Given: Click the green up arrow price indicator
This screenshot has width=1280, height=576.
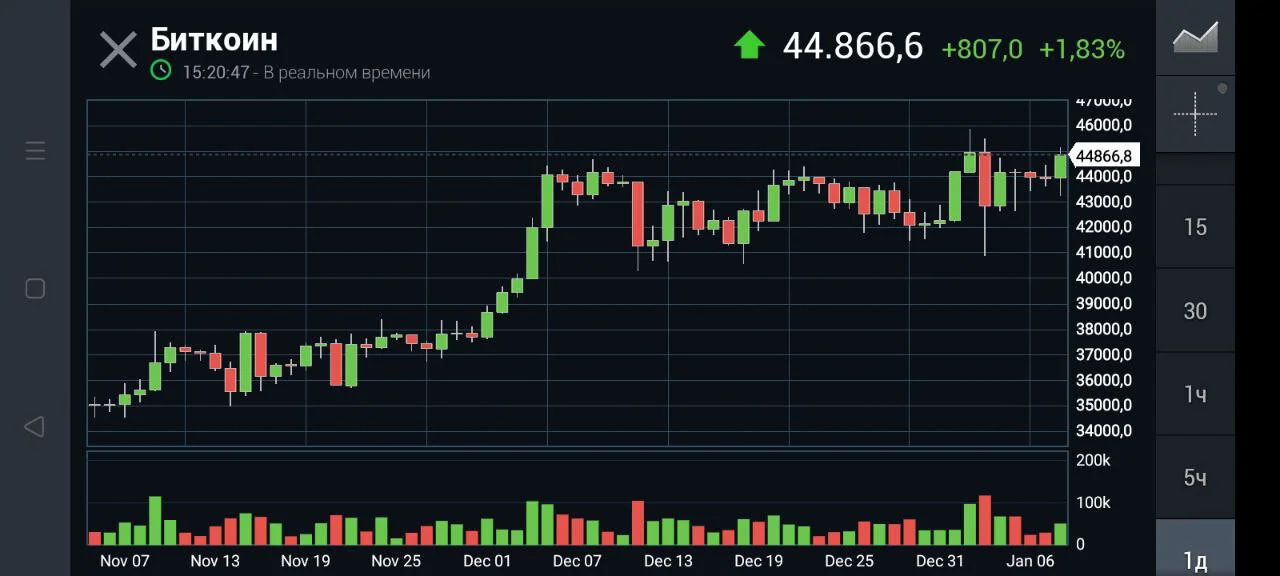Looking at the screenshot, I should 749,45.
